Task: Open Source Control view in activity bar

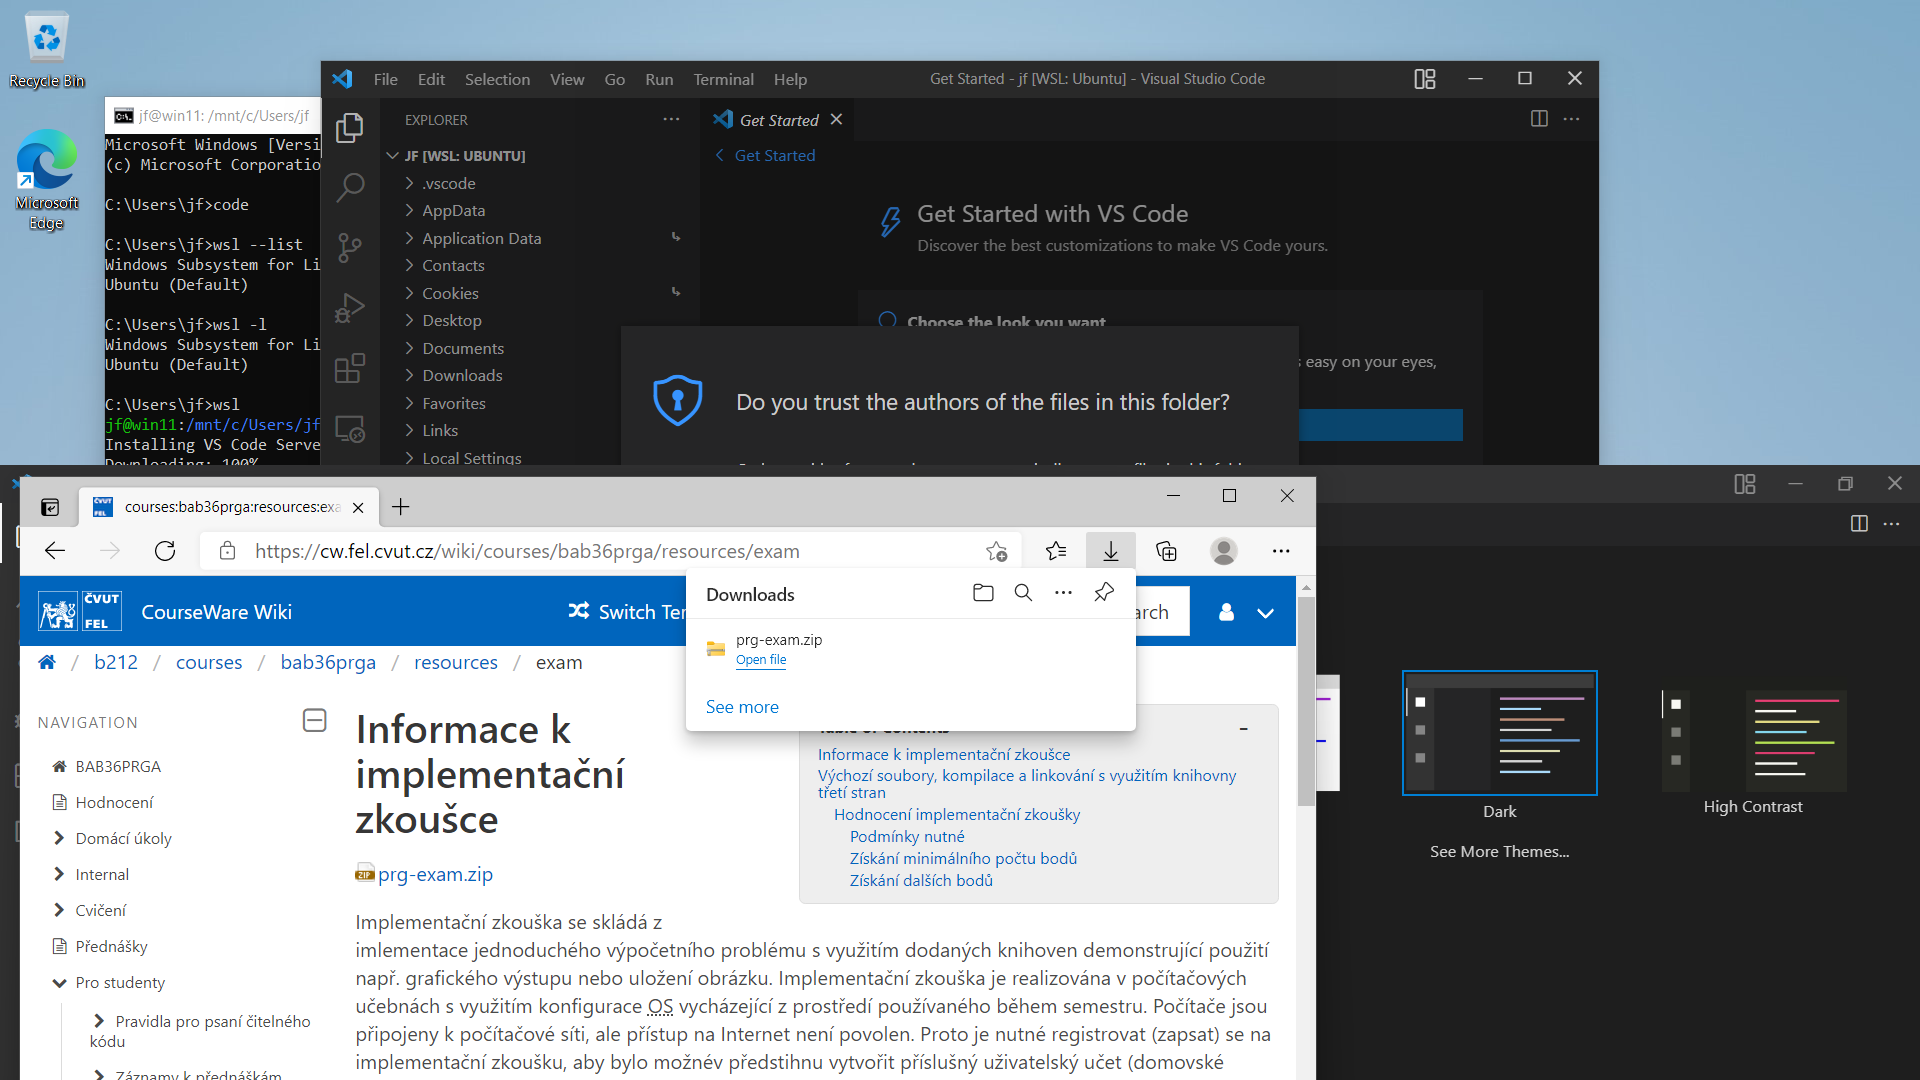Action: tap(350, 247)
